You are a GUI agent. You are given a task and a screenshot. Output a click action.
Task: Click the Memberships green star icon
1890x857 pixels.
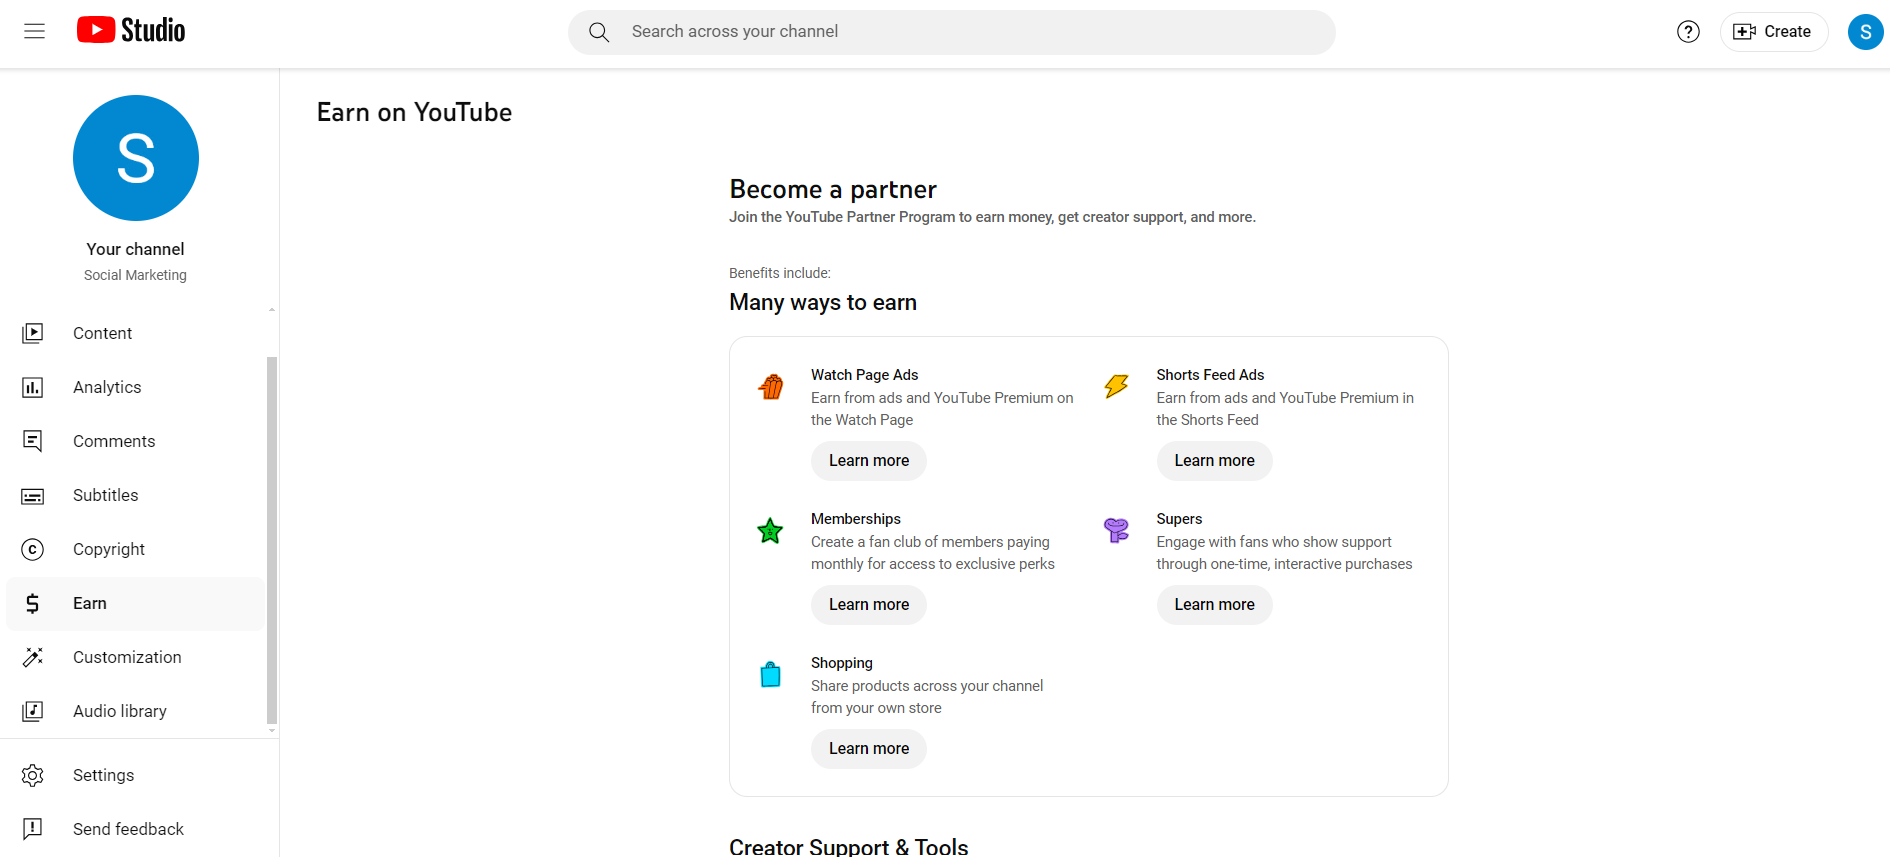(770, 531)
